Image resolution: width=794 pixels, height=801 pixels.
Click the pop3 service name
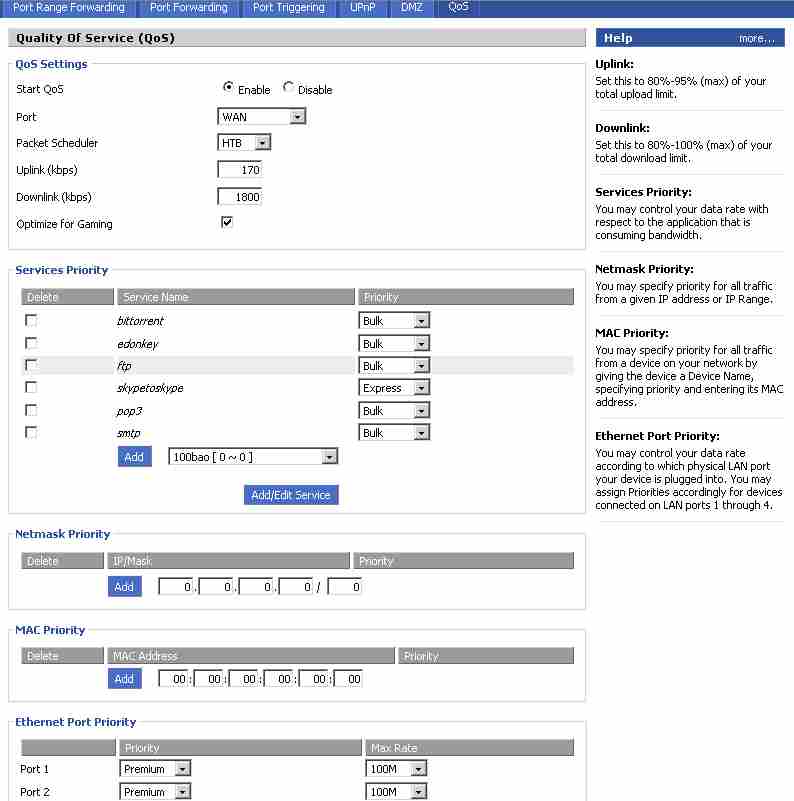click(129, 411)
